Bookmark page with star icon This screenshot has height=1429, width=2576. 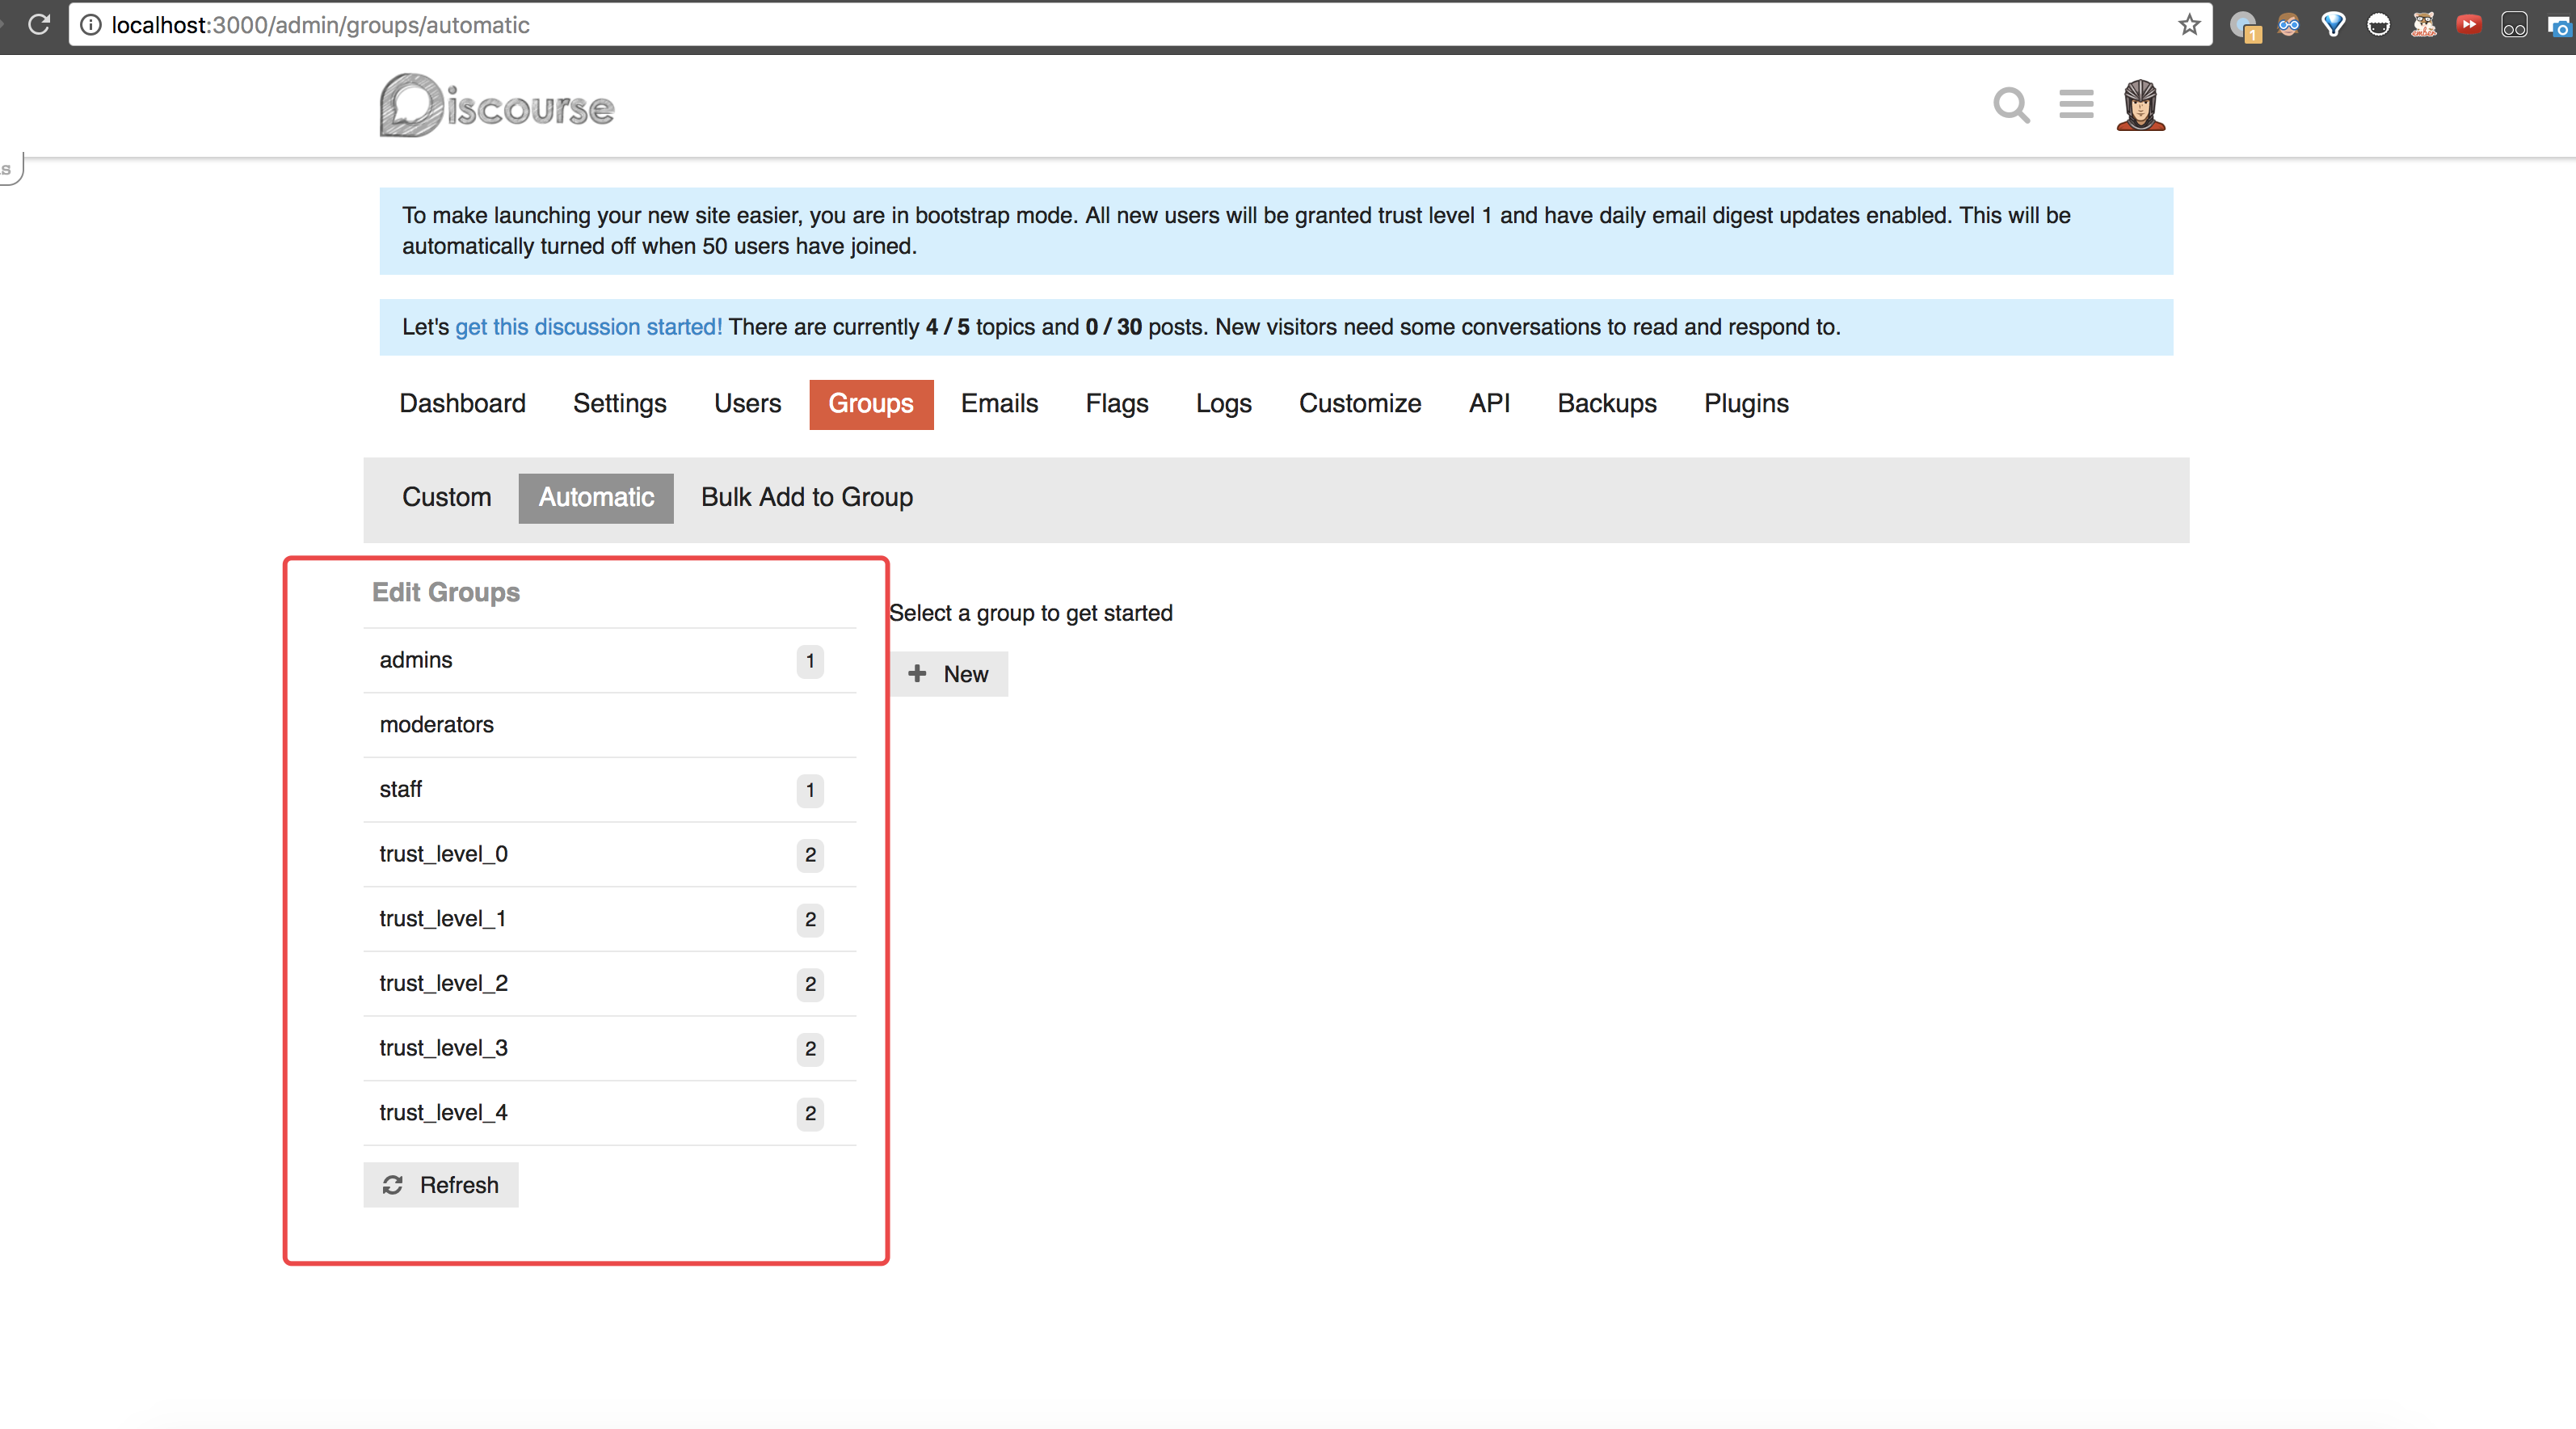coord(2189,24)
